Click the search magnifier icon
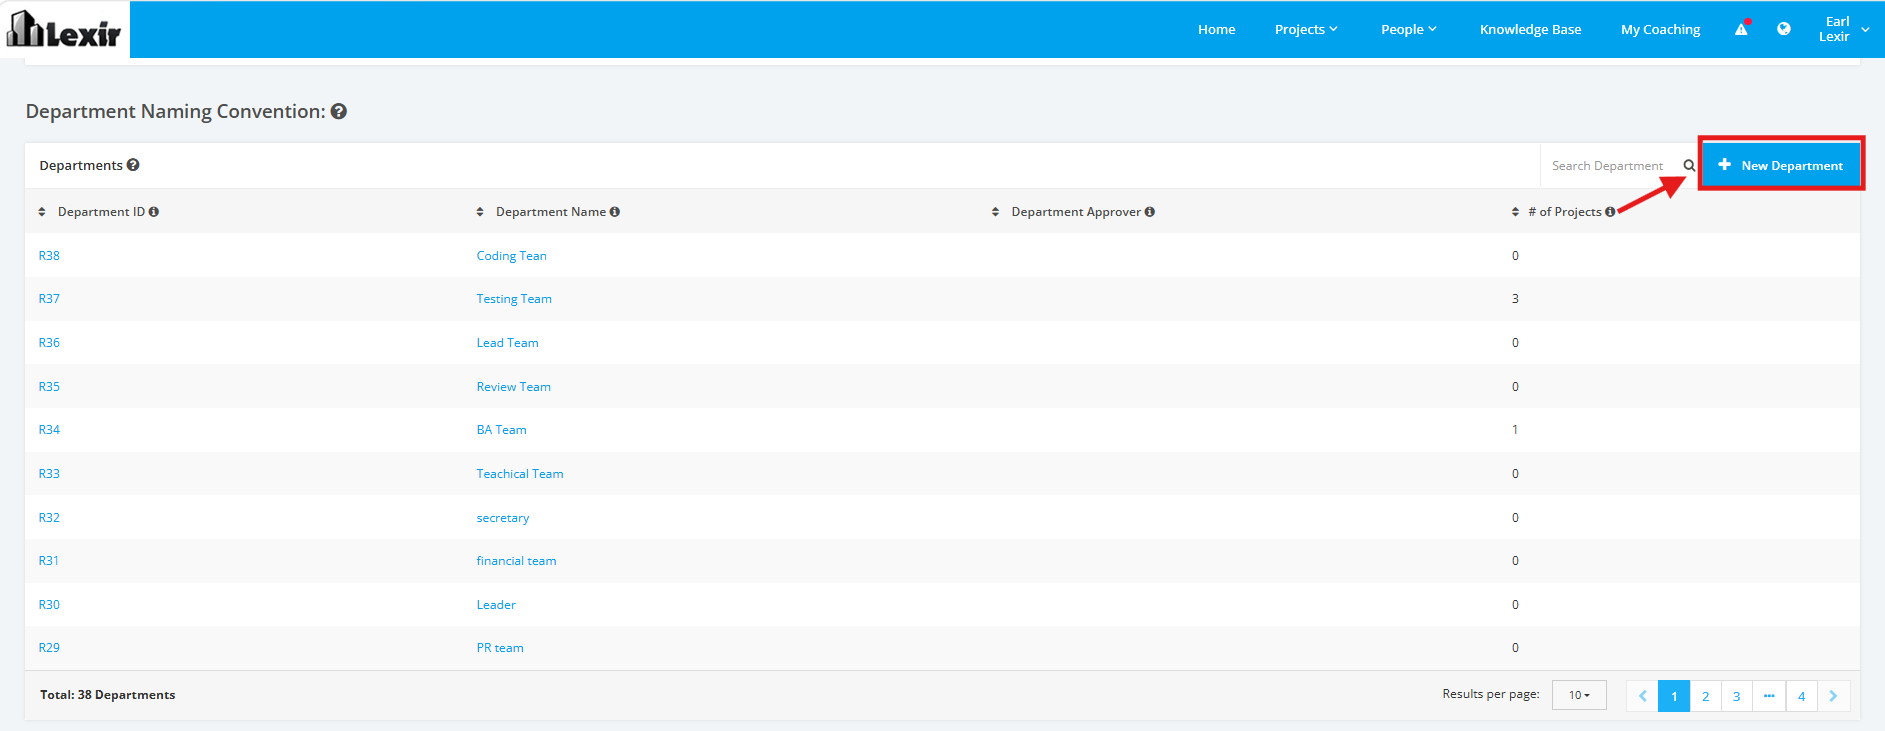The height and width of the screenshot is (731, 1885). tap(1689, 166)
